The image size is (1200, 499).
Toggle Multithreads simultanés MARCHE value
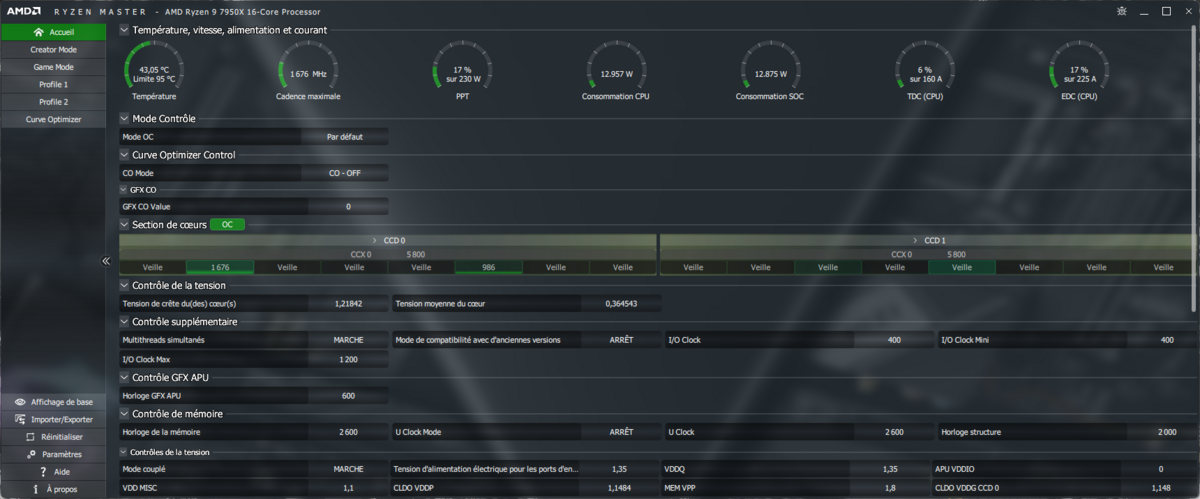[348, 340]
